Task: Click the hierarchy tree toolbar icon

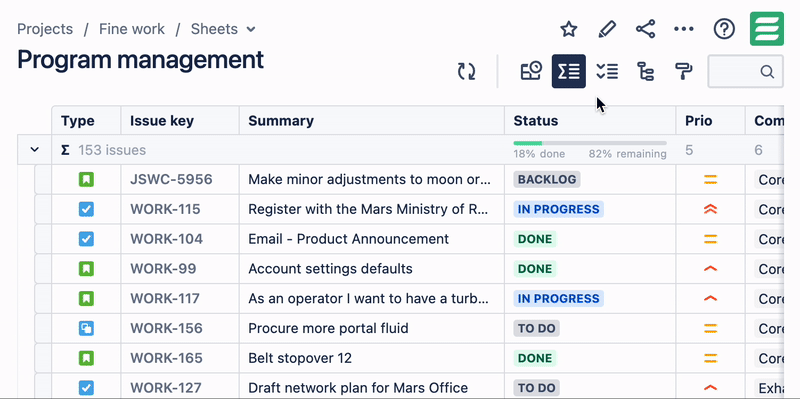Action: pos(645,71)
